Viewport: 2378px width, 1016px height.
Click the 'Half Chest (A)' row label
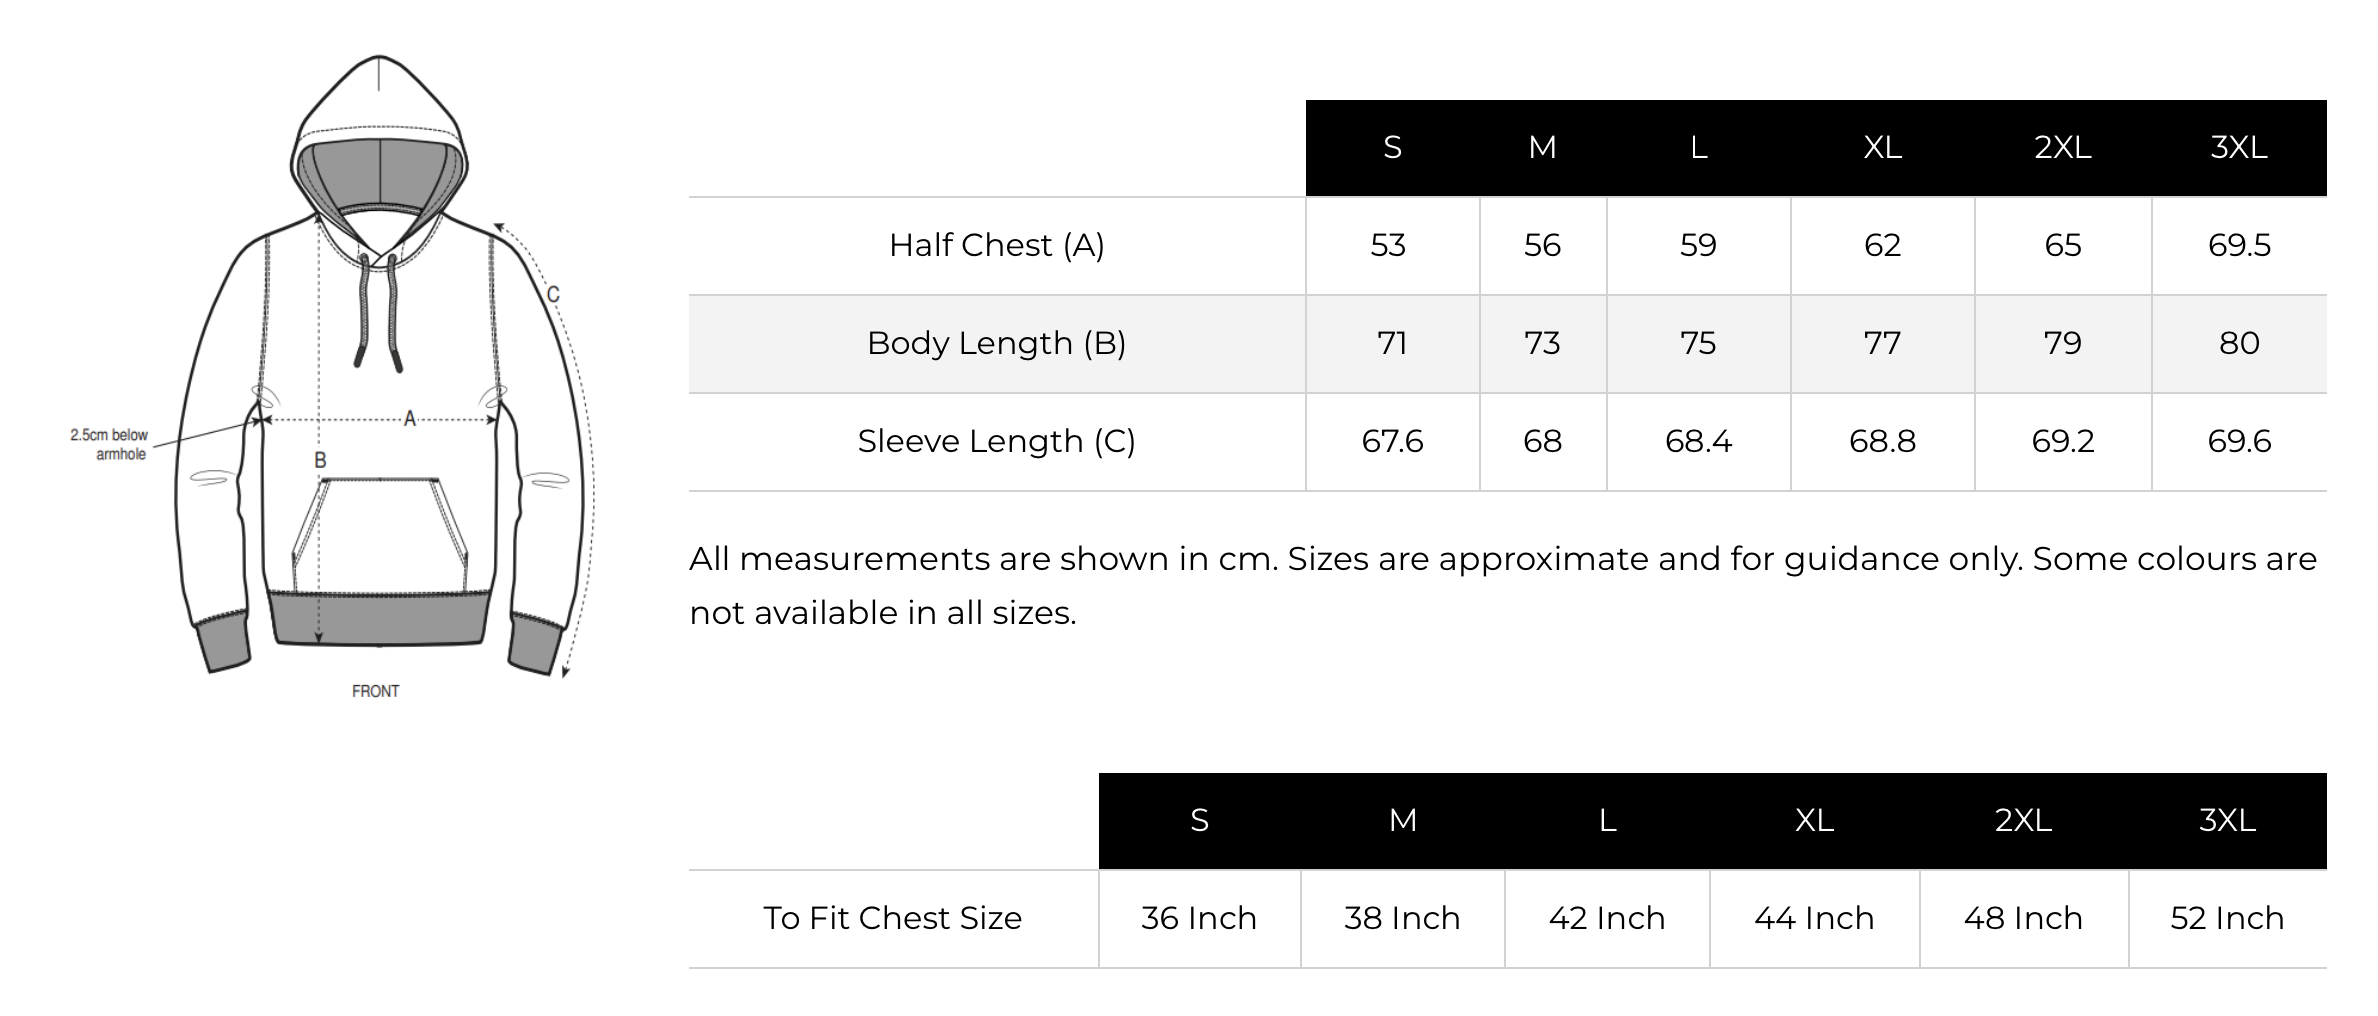996,245
